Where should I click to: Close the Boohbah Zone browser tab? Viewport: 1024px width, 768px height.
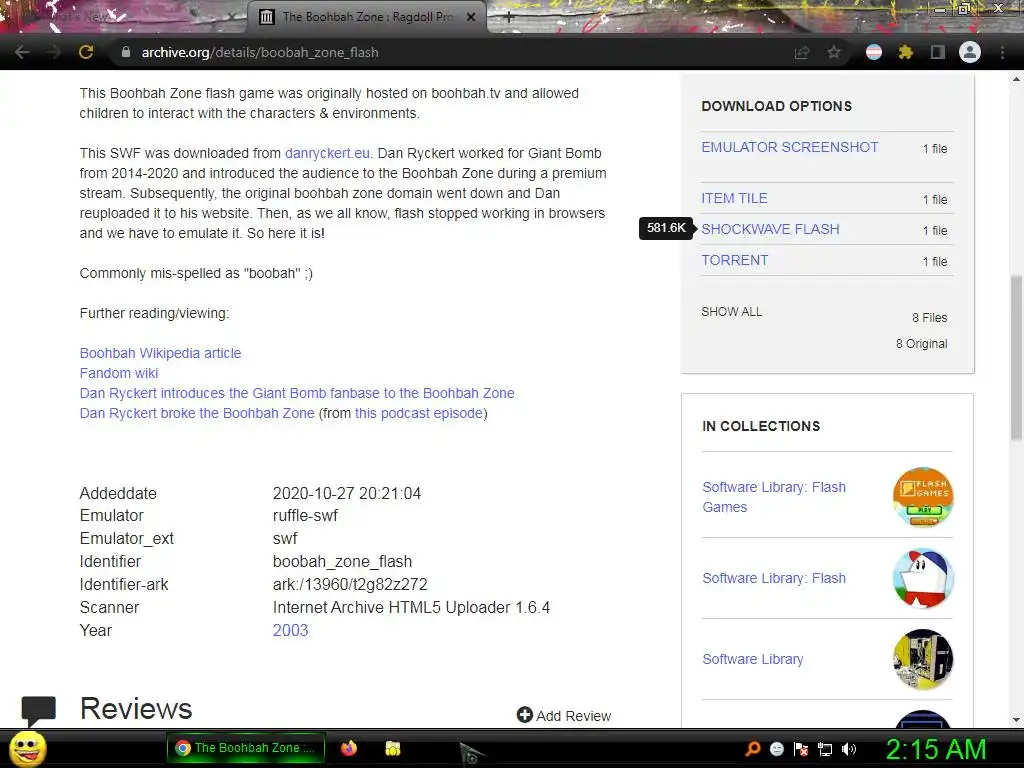(x=471, y=17)
